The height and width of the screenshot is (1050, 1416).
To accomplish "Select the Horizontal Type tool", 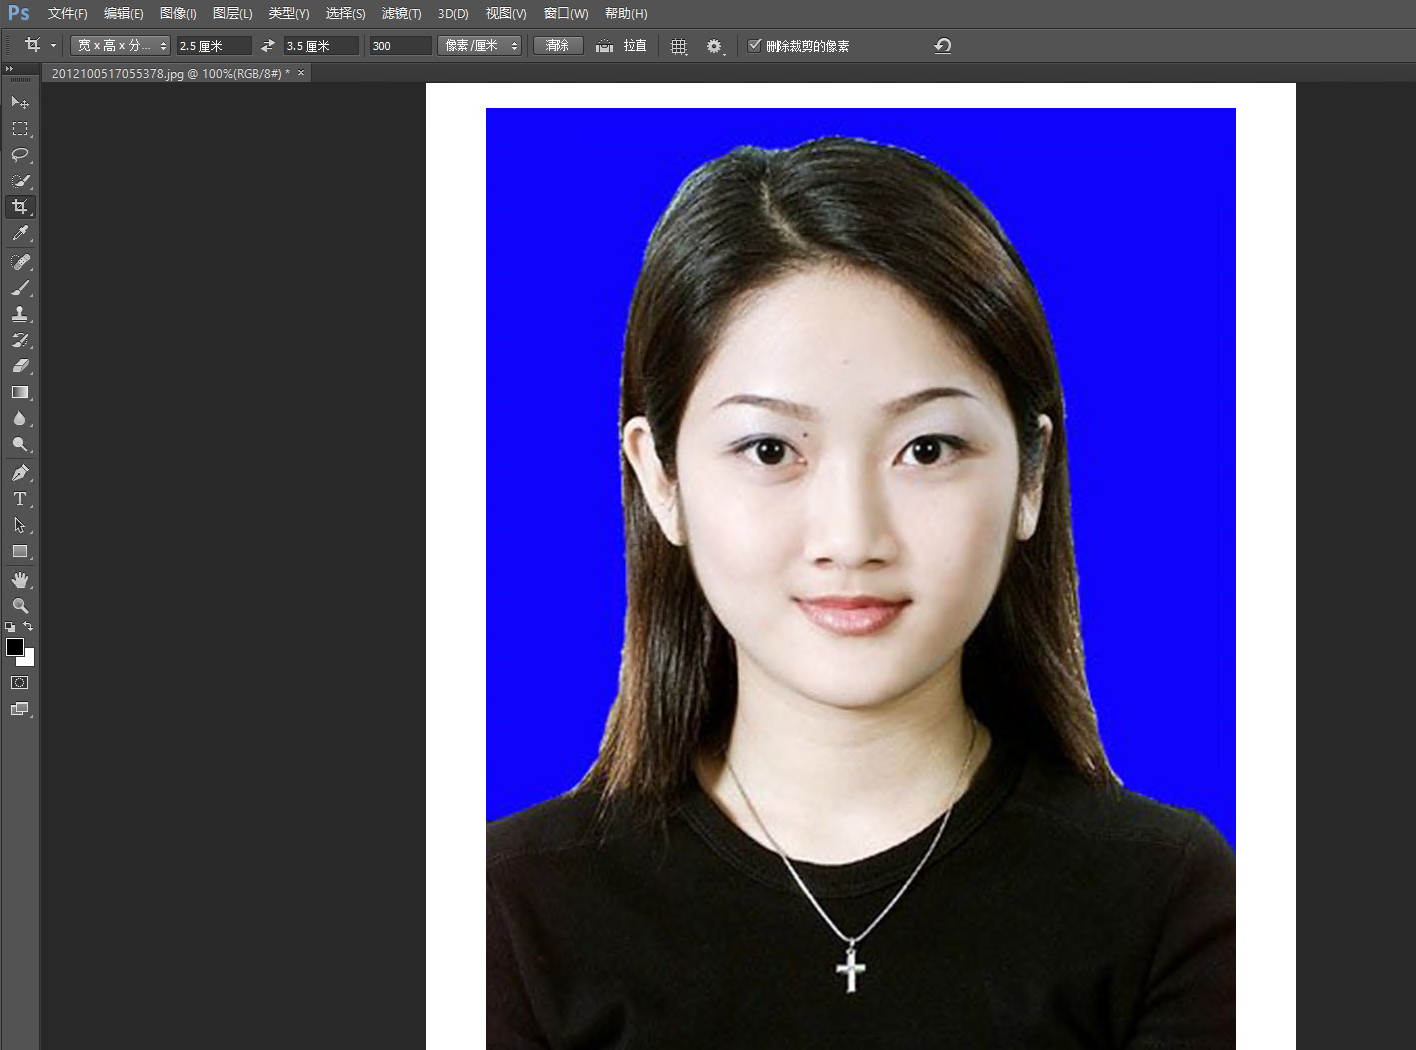I will click(20, 498).
